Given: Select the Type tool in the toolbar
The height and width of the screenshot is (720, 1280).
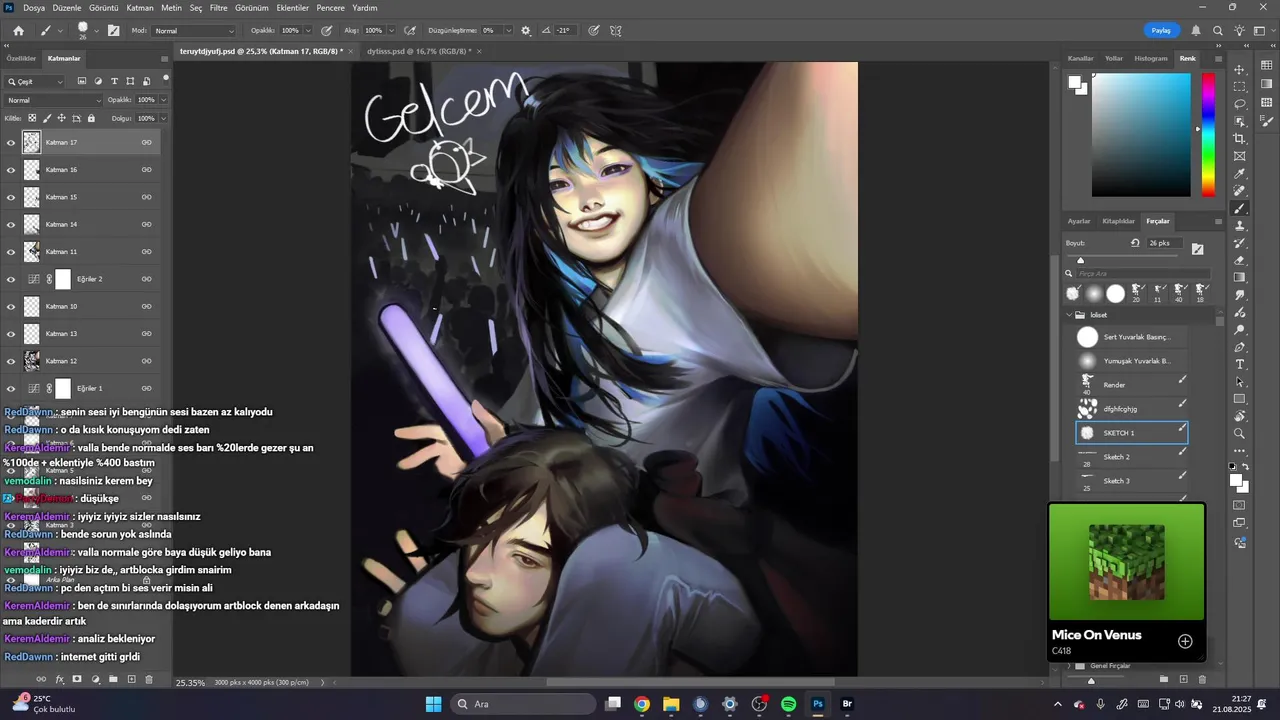Looking at the screenshot, I should [1240, 365].
